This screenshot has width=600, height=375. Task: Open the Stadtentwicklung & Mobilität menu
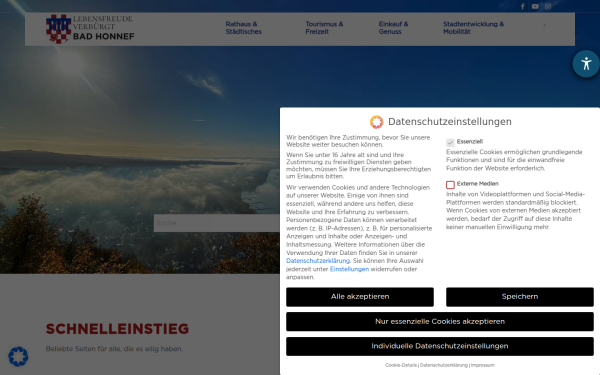click(x=473, y=28)
